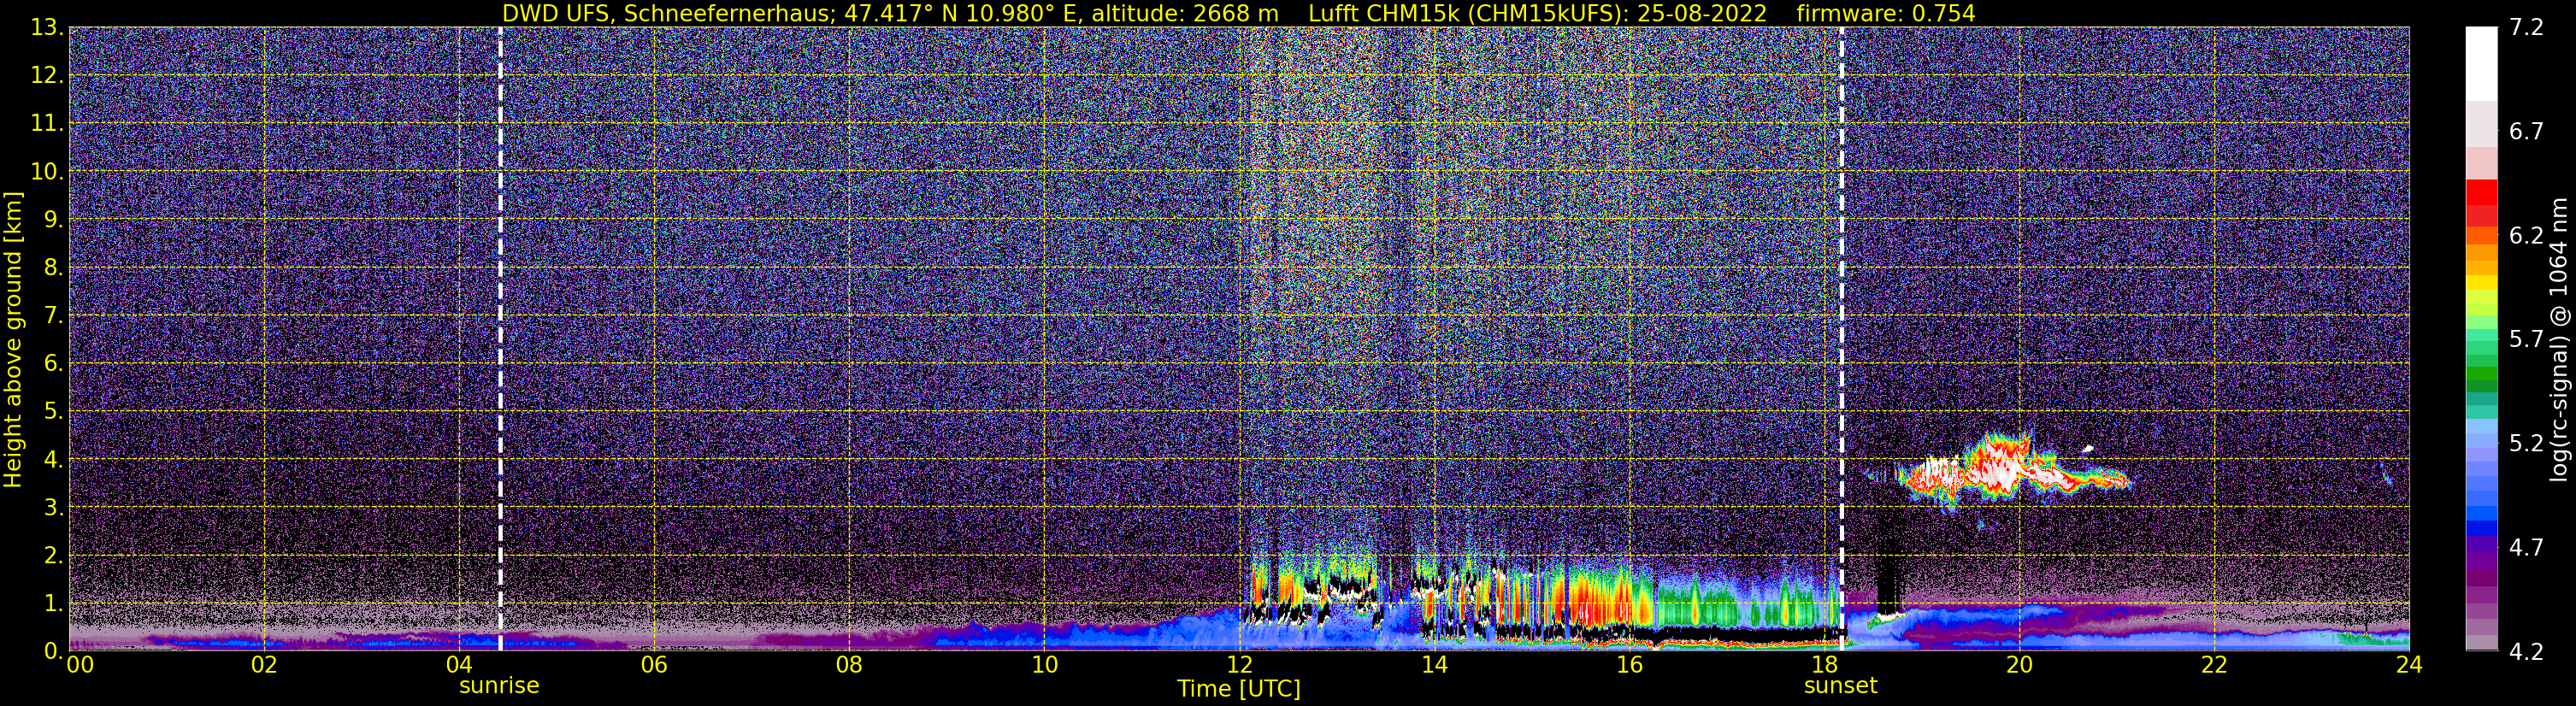Image resolution: width=2576 pixels, height=706 pixels.
Task: Click the 'sunrise' label below the axis
Action: 499,686
